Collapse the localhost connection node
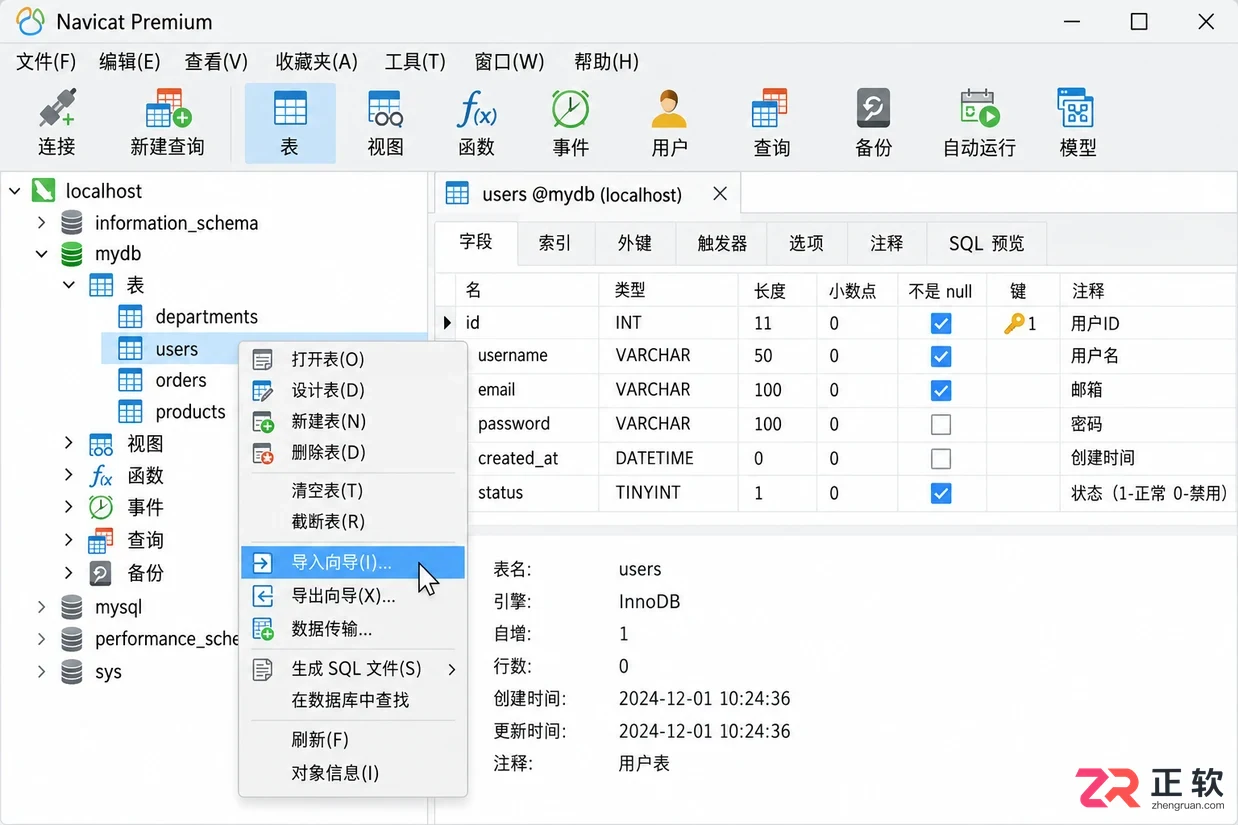The height and width of the screenshot is (825, 1238). pos(14,191)
